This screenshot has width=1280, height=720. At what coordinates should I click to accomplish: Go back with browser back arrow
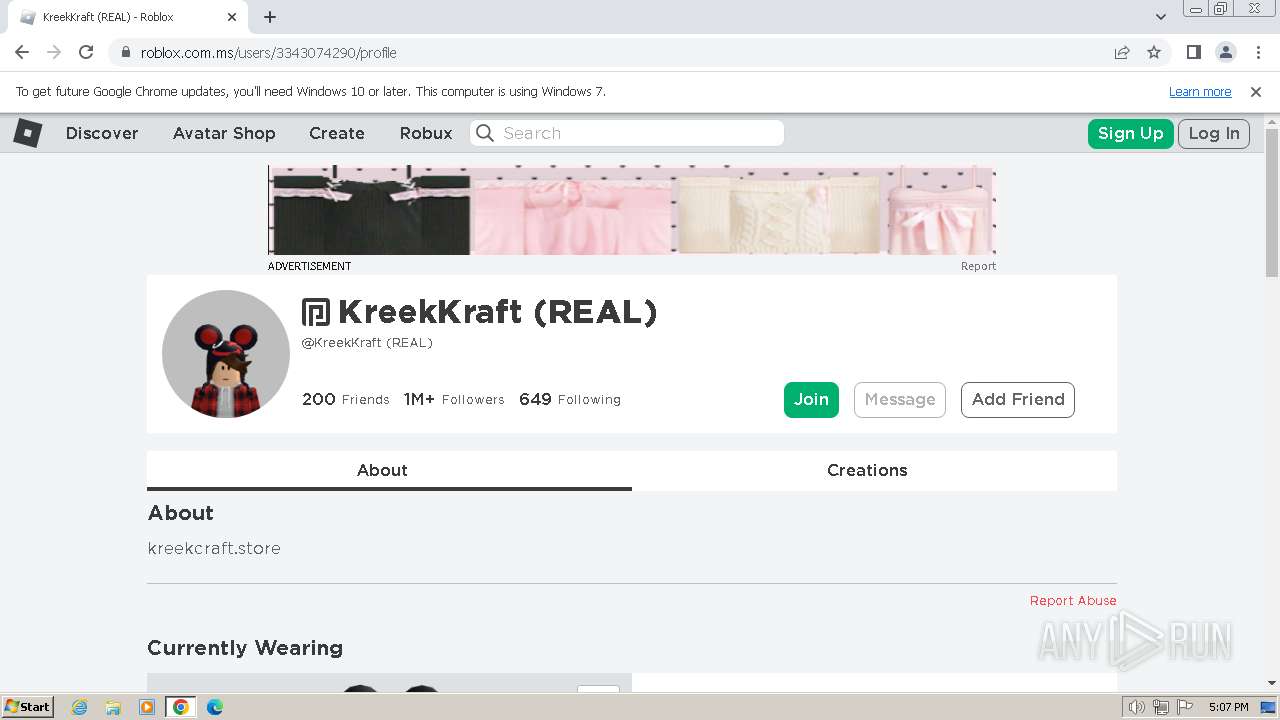point(22,52)
